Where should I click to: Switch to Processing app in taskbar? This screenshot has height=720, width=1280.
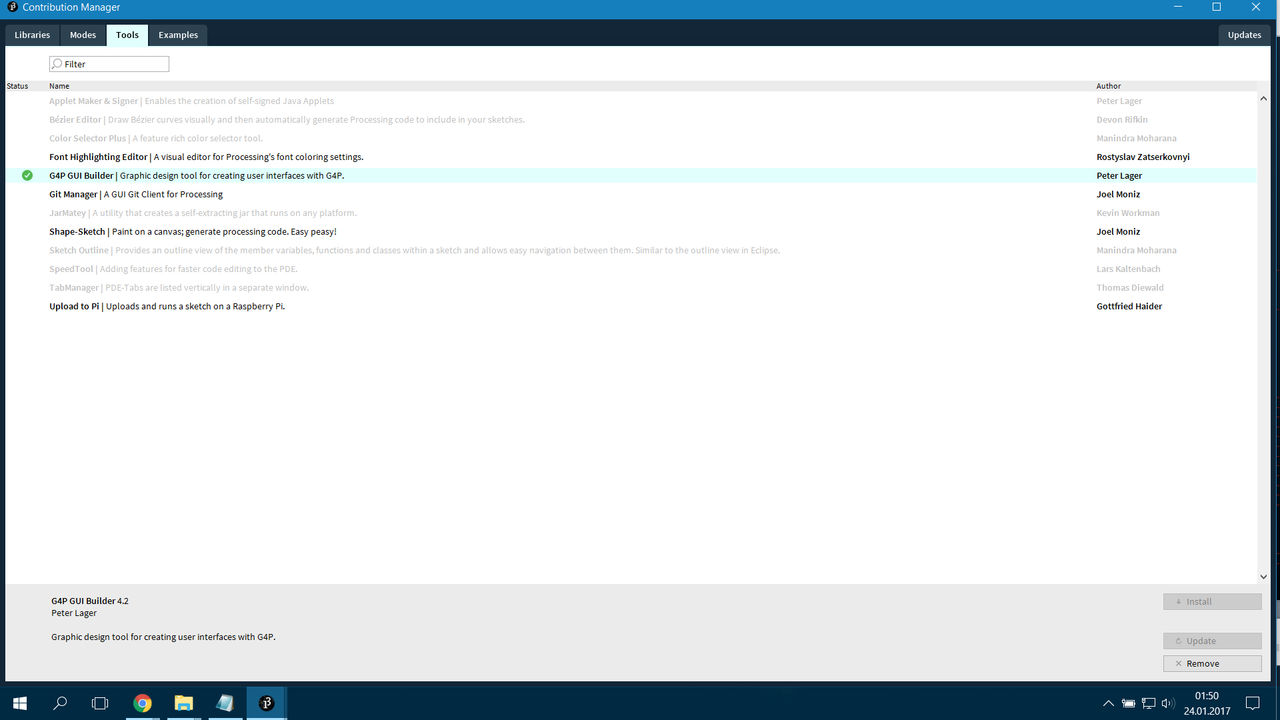click(267, 703)
